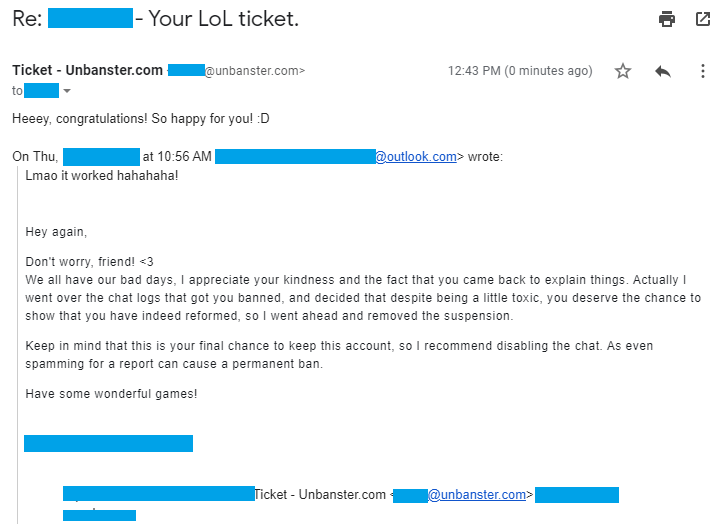Click the "Have some wonderful games!" line
The width and height of the screenshot is (714, 524).
click(x=111, y=394)
